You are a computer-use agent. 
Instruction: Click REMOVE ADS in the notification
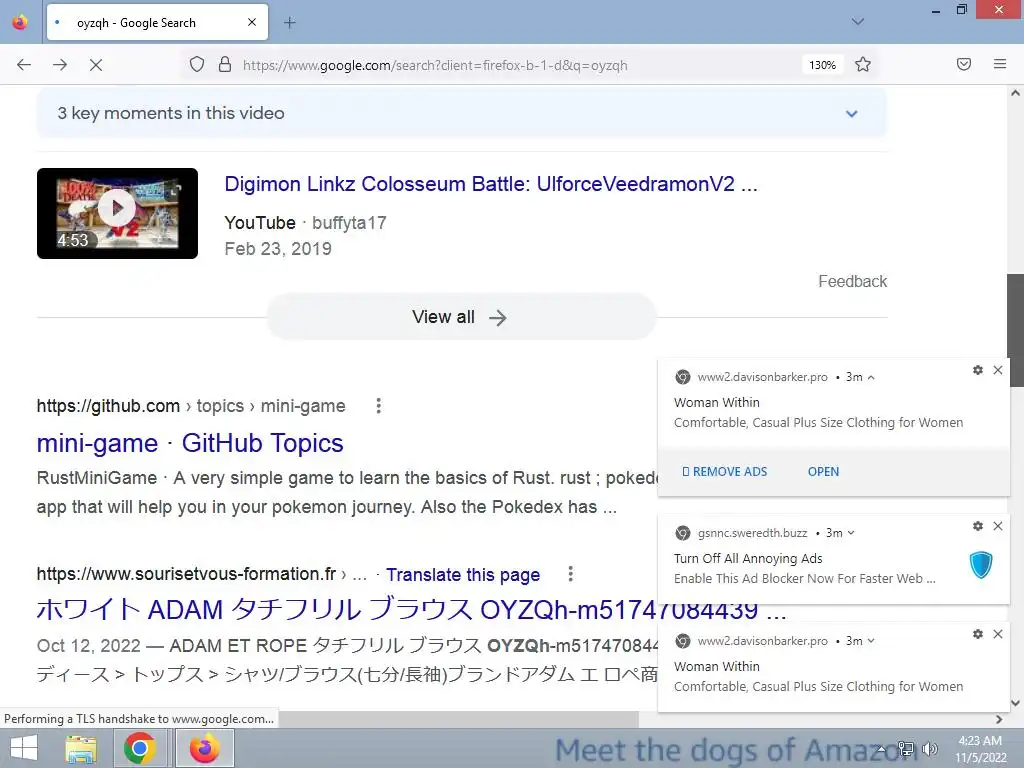pyautogui.click(x=724, y=472)
